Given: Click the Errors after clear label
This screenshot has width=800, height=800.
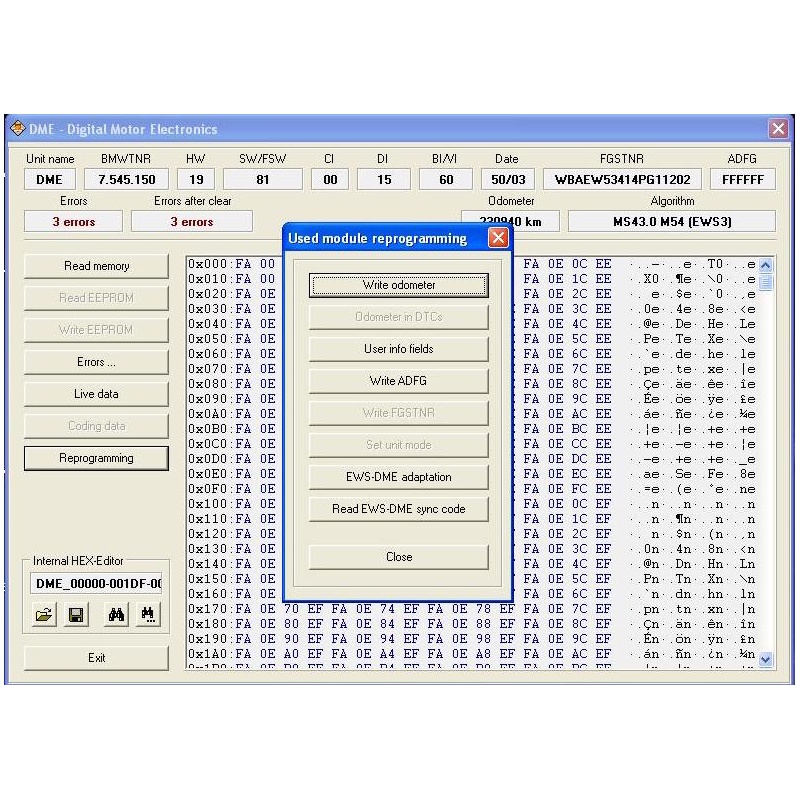Looking at the screenshot, I should 192,201.
